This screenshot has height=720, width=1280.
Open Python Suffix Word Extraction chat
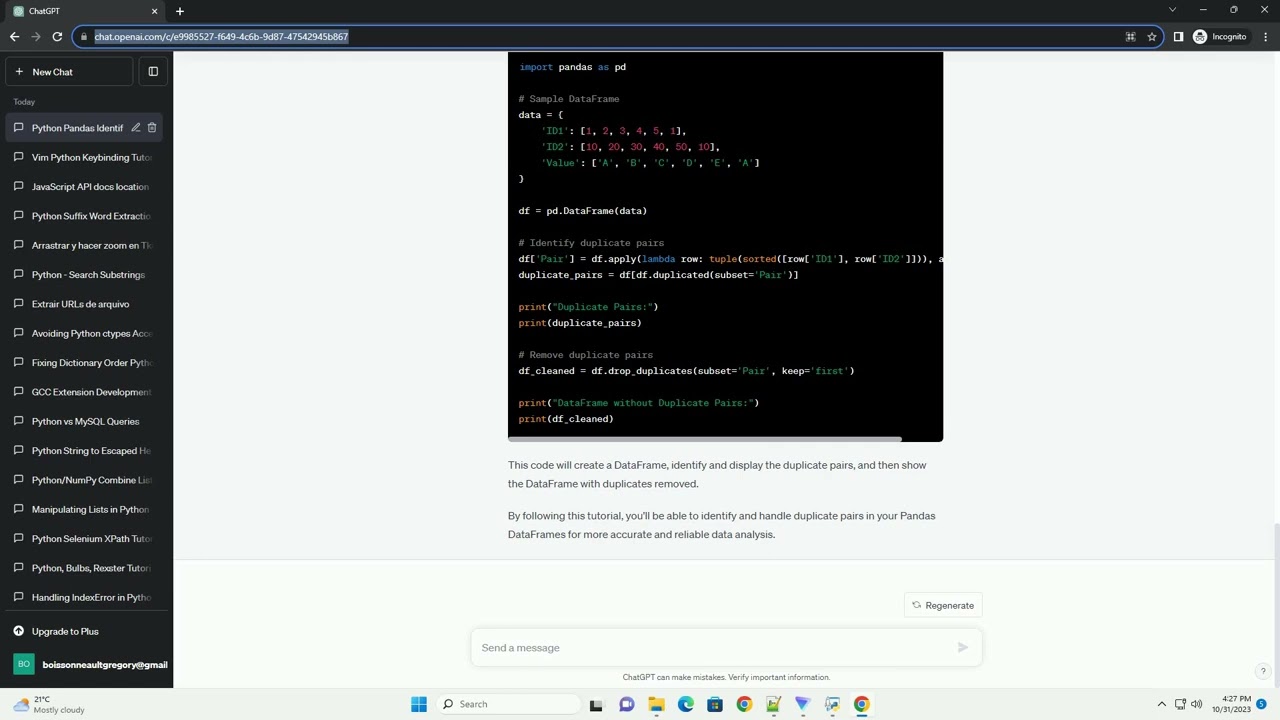[x=86, y=216]
